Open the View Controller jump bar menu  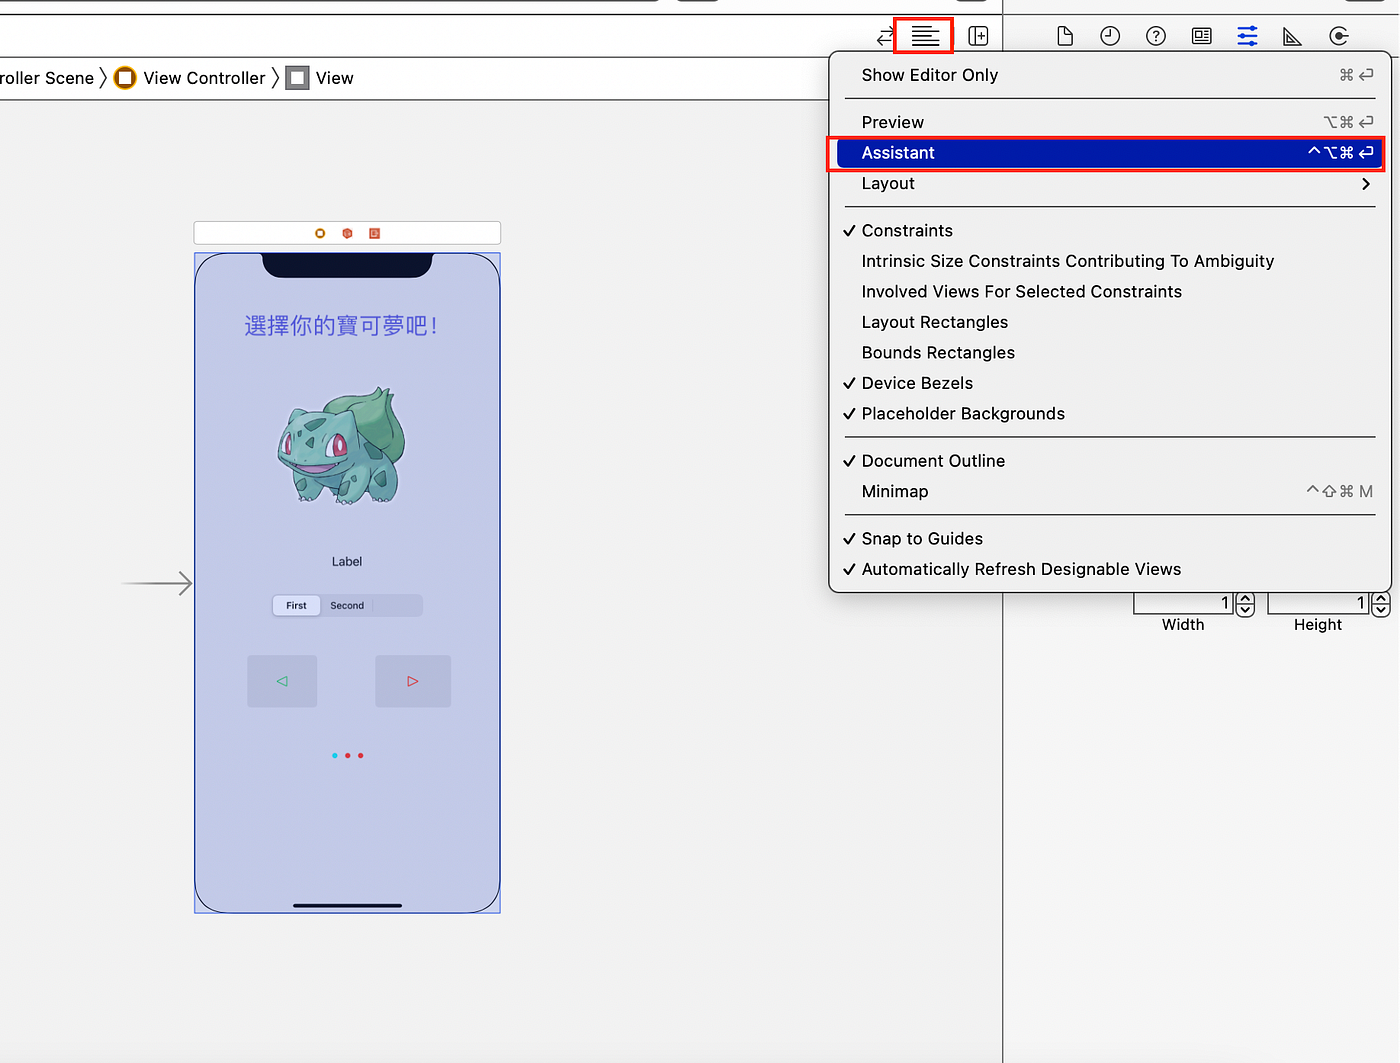click(202, 77)
